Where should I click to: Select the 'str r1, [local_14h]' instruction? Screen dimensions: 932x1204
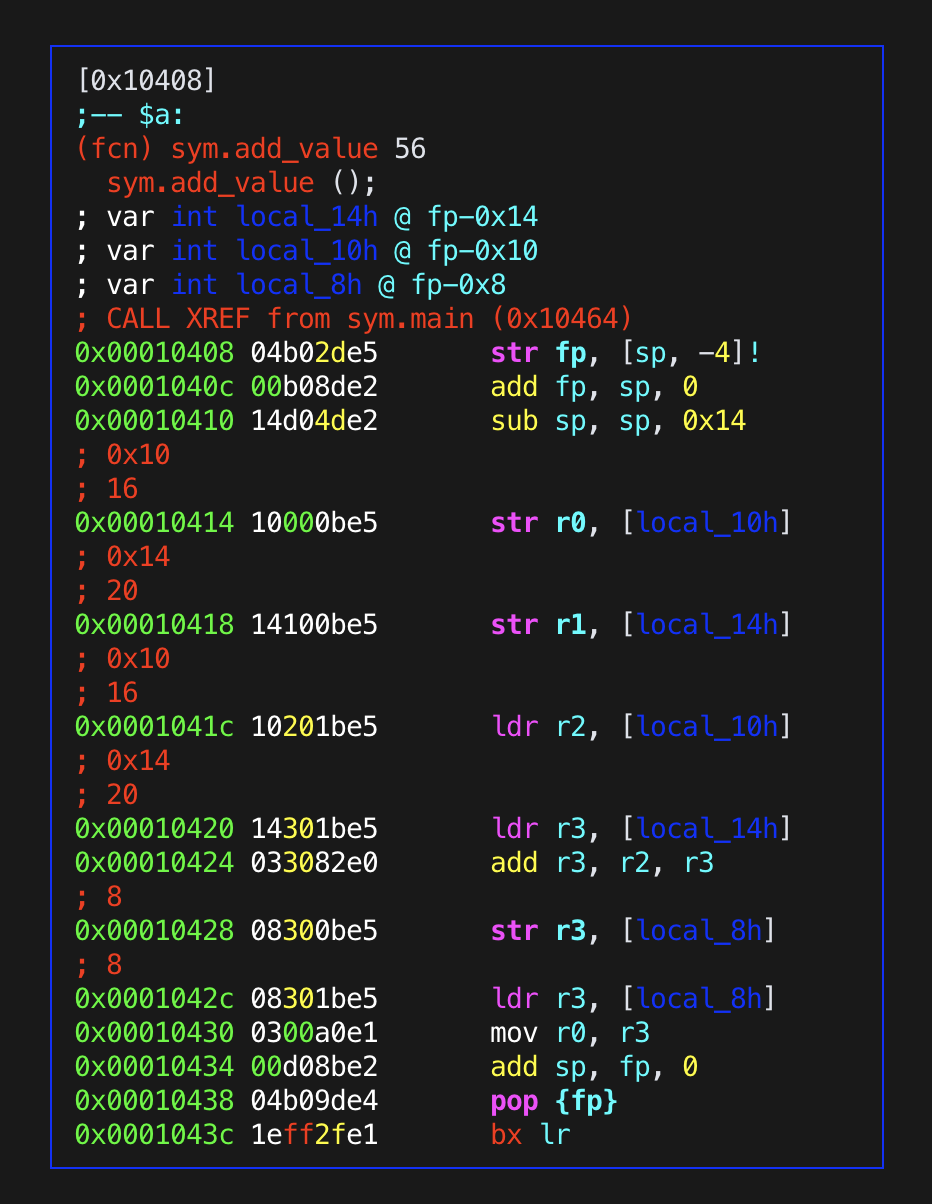[x=641, y=625]
